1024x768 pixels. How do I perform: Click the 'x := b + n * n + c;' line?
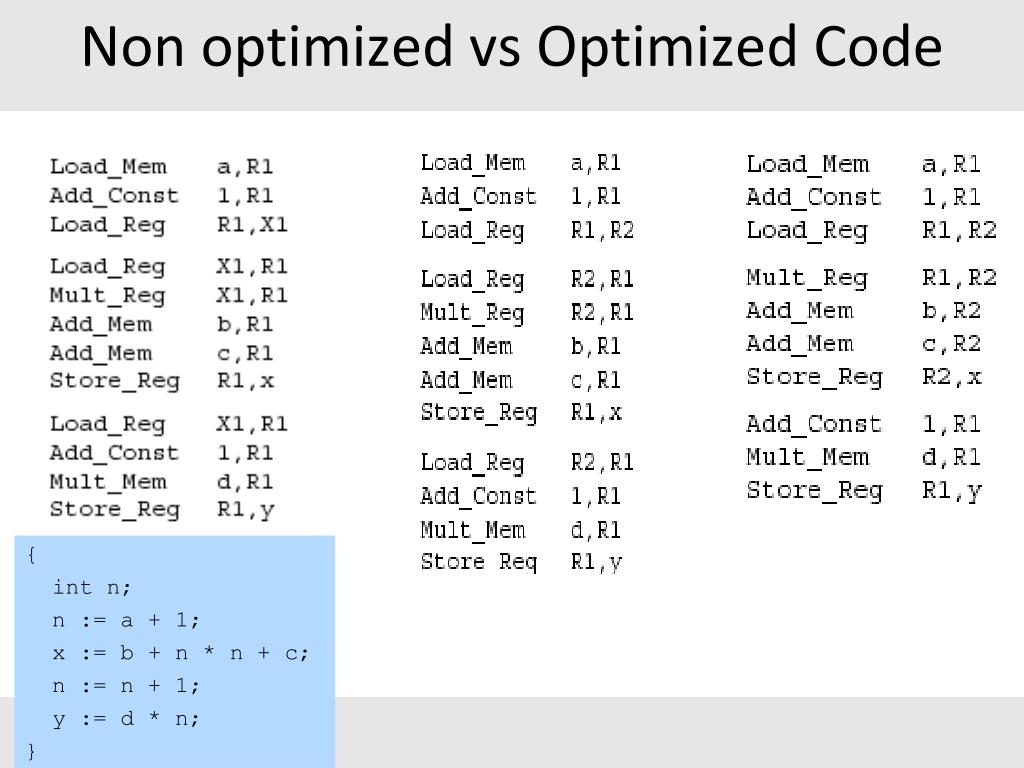[x=181, y=653]
